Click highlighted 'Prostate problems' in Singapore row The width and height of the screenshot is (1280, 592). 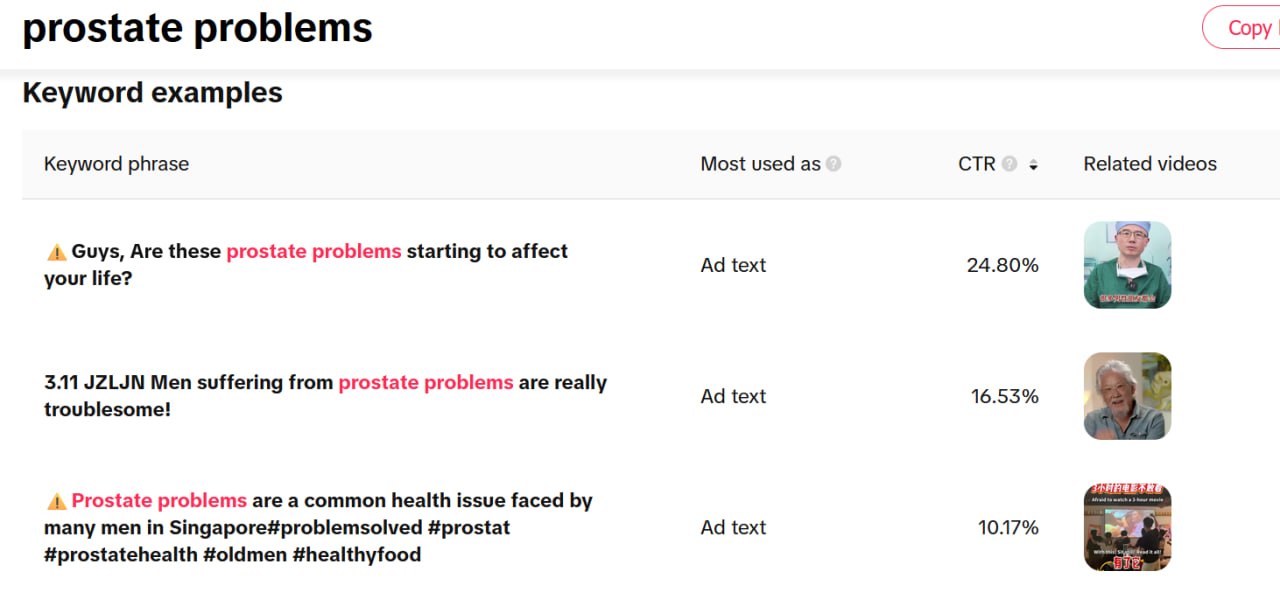[x=159, y=500]
